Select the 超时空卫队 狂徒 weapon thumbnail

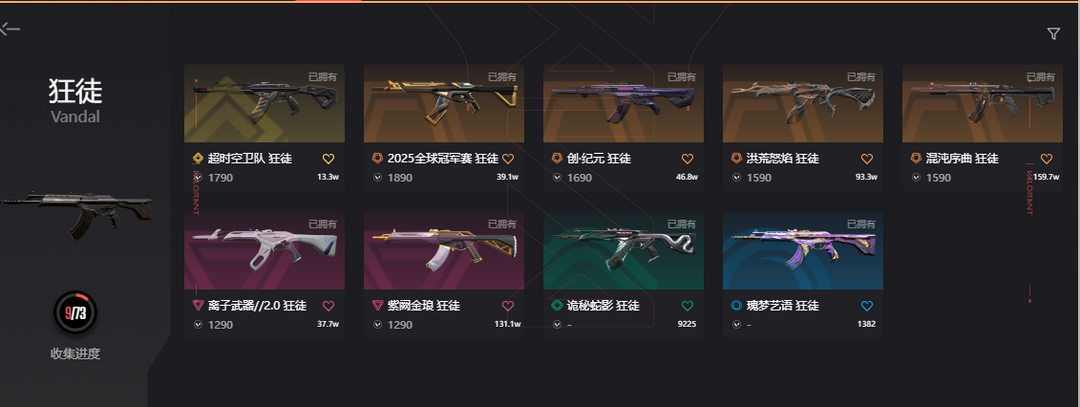pyautogui.click(x=264, y=103)
